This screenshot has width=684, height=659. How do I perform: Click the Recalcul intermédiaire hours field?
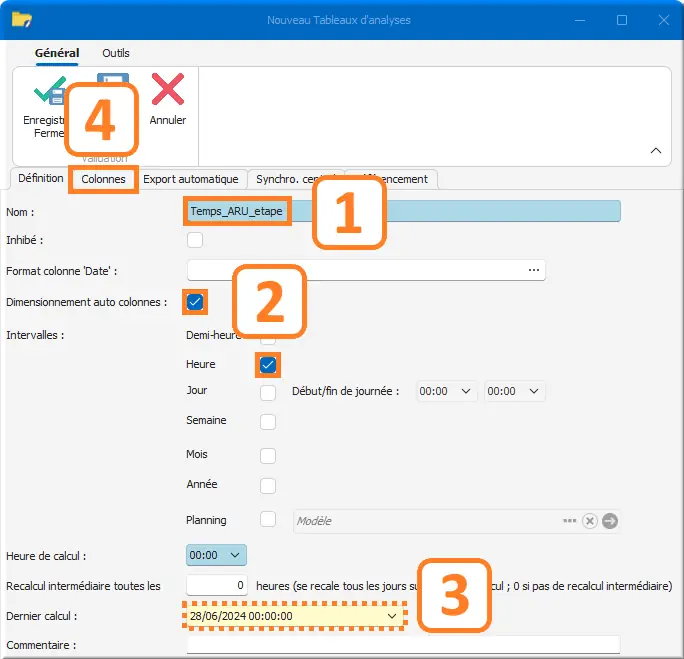[x=217, y=585]
